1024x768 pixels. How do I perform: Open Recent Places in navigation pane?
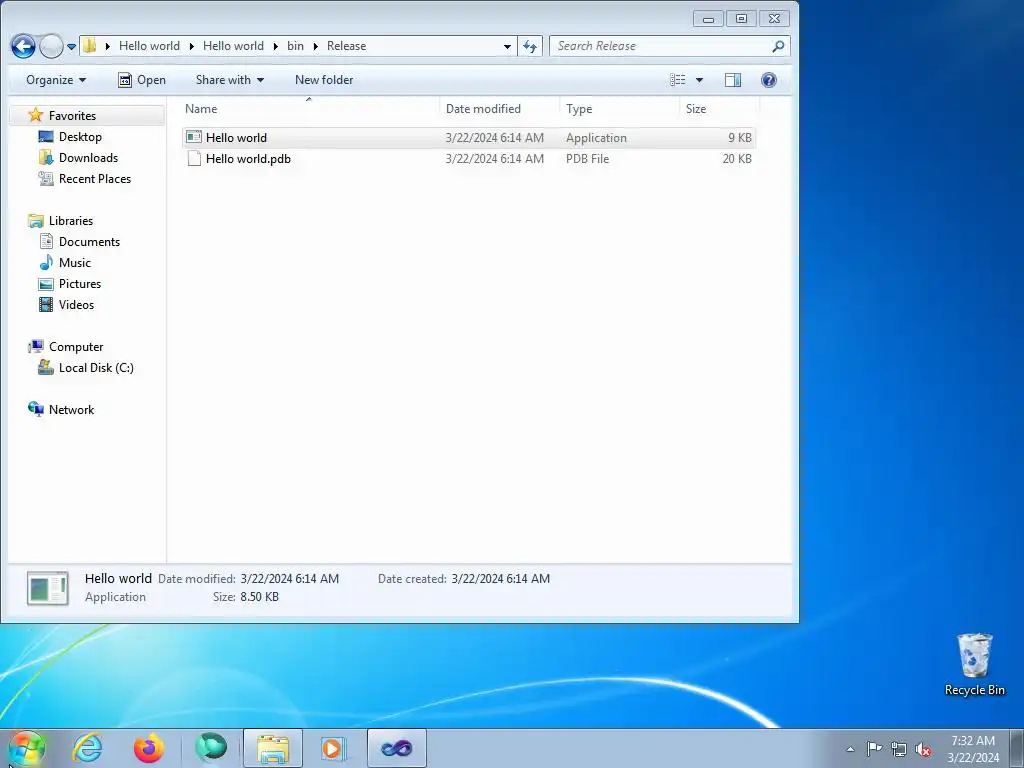95,178
